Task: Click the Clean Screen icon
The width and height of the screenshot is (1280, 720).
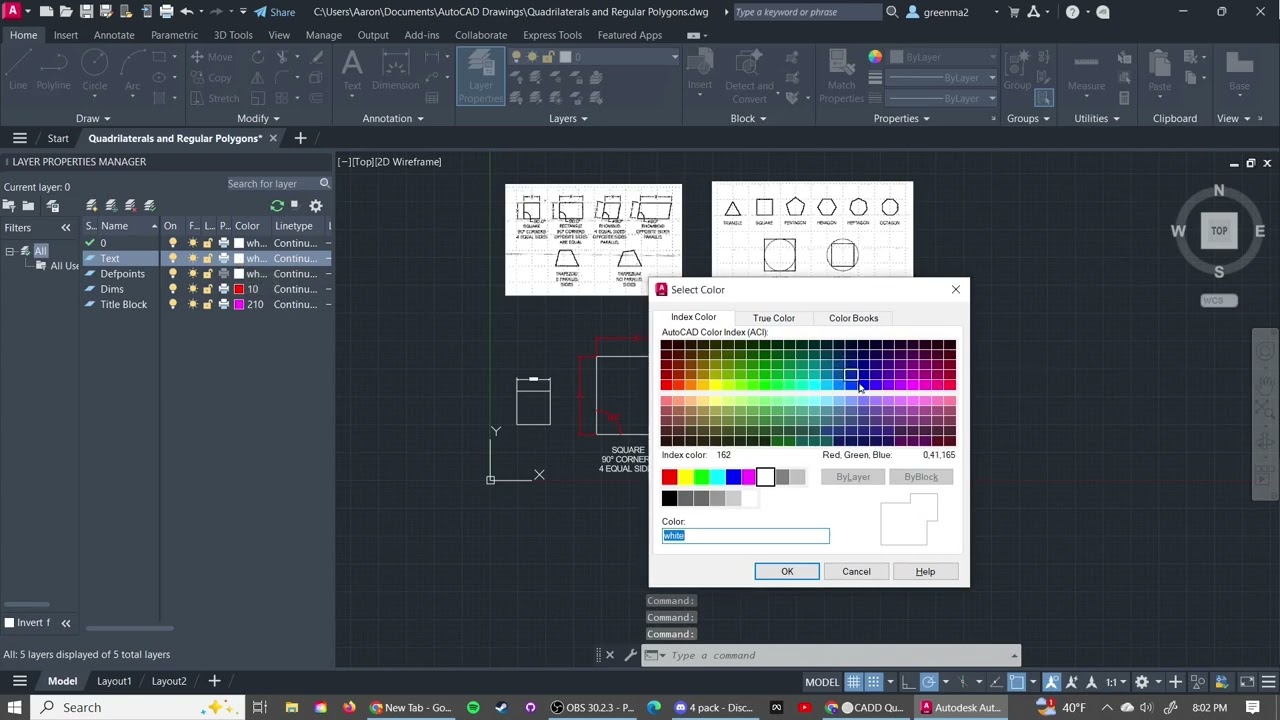Action: coord(1247,682)
